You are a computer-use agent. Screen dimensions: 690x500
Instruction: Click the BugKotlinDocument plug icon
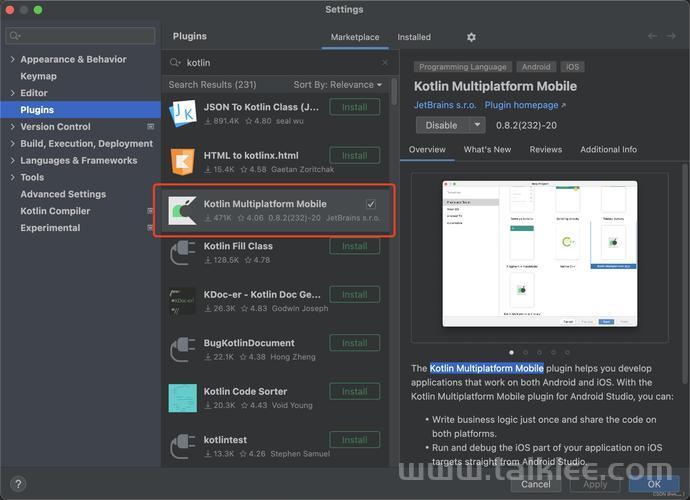183,349
